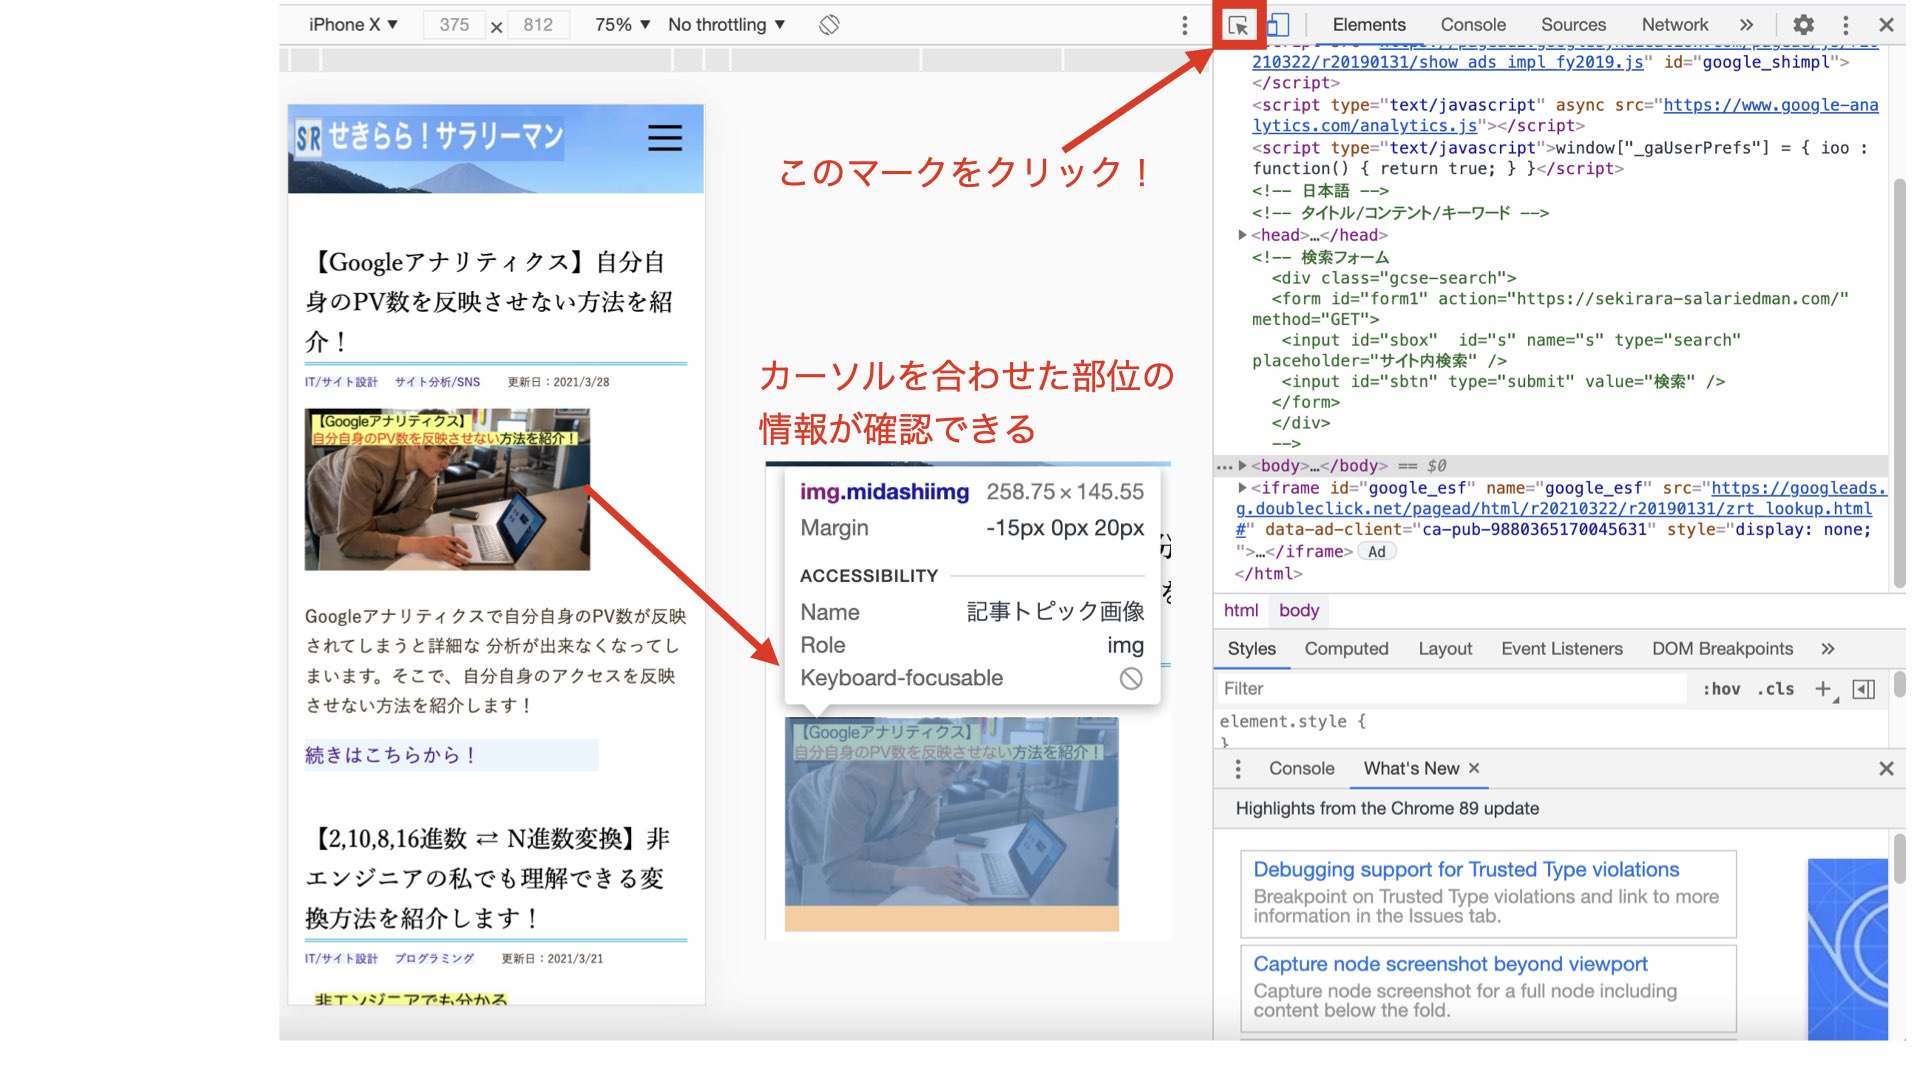Open the drawer three-dot menu

(x=1238, y=769)
